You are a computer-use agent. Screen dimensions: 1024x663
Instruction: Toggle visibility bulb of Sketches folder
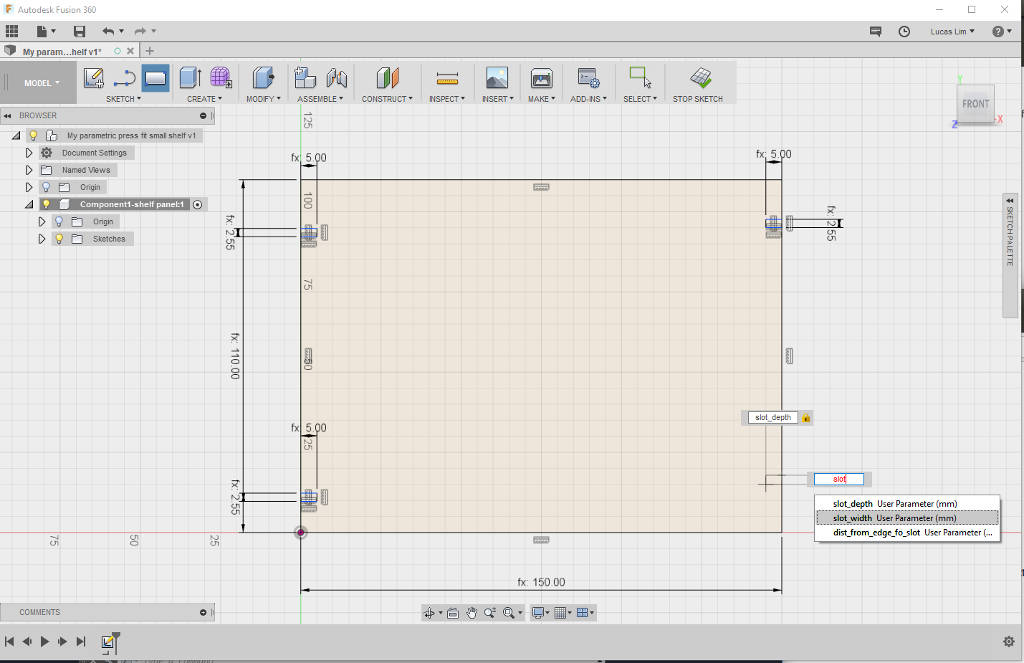[59, 239]
